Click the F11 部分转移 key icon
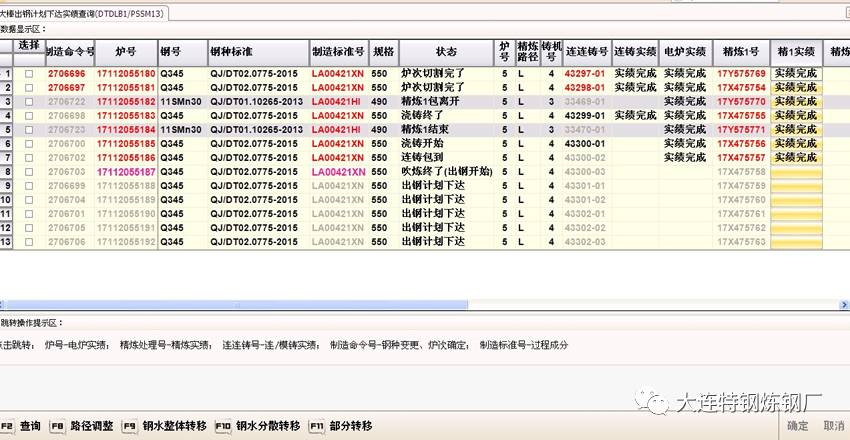 [319, 426]
